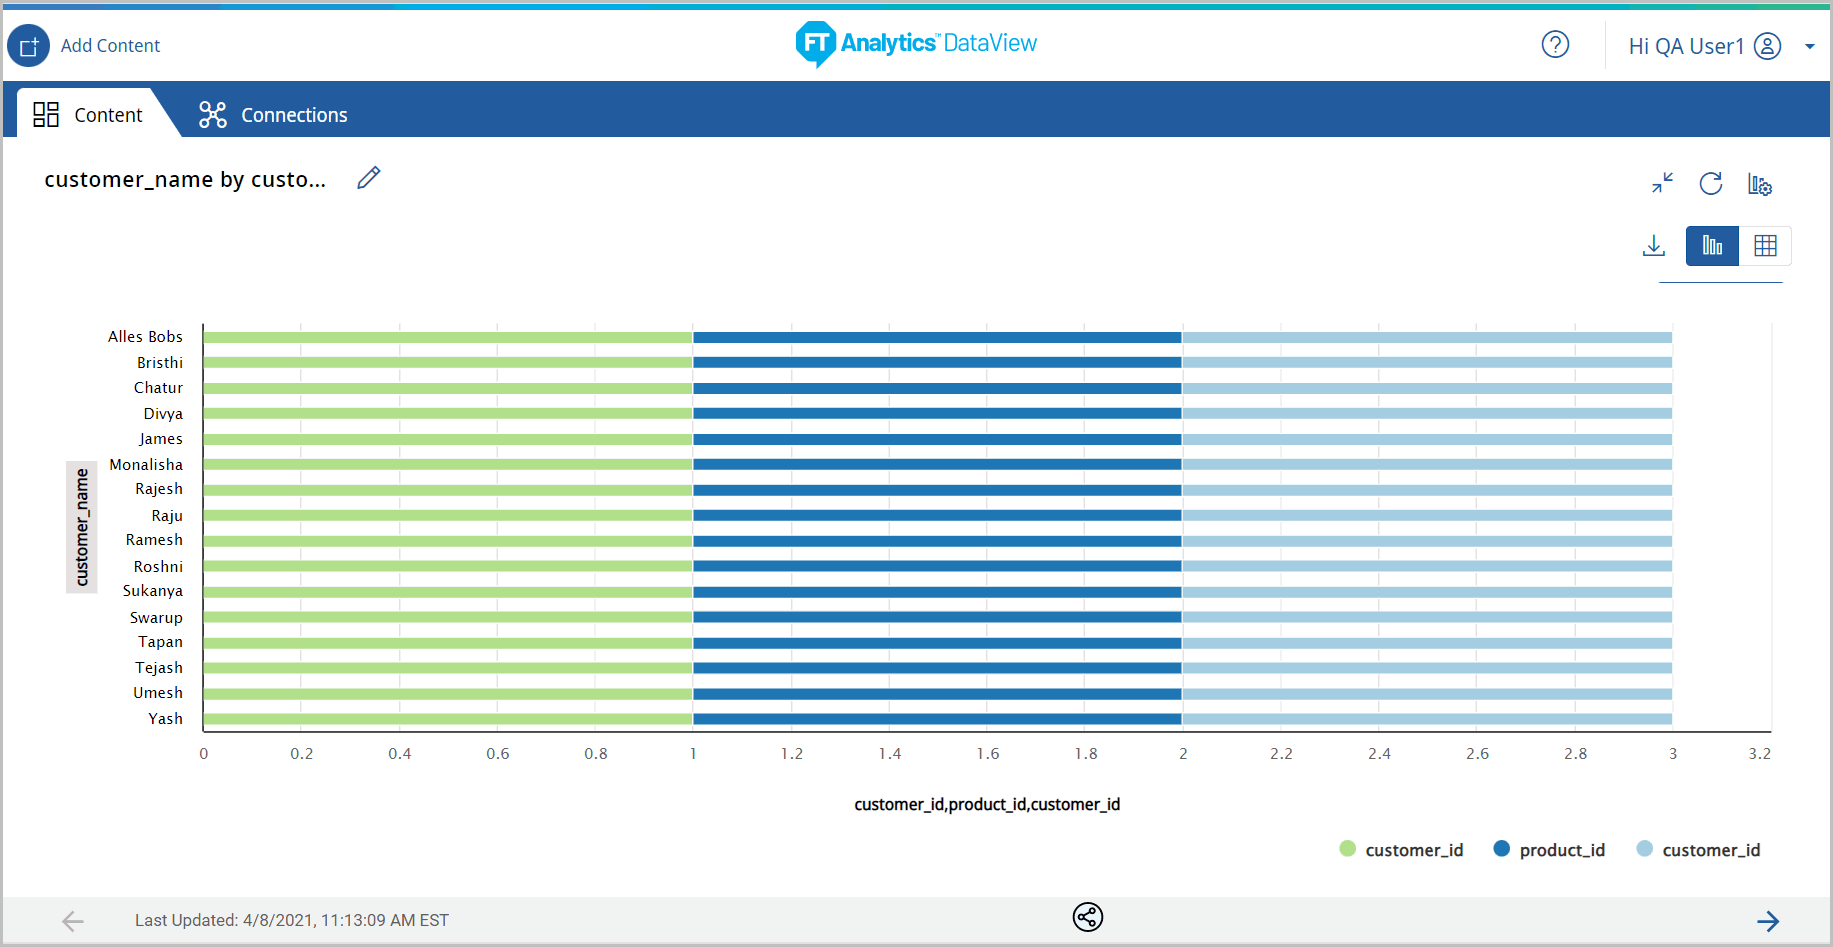Collapse the chart to compact view

pyautogui.click(x=1662, y=184)
